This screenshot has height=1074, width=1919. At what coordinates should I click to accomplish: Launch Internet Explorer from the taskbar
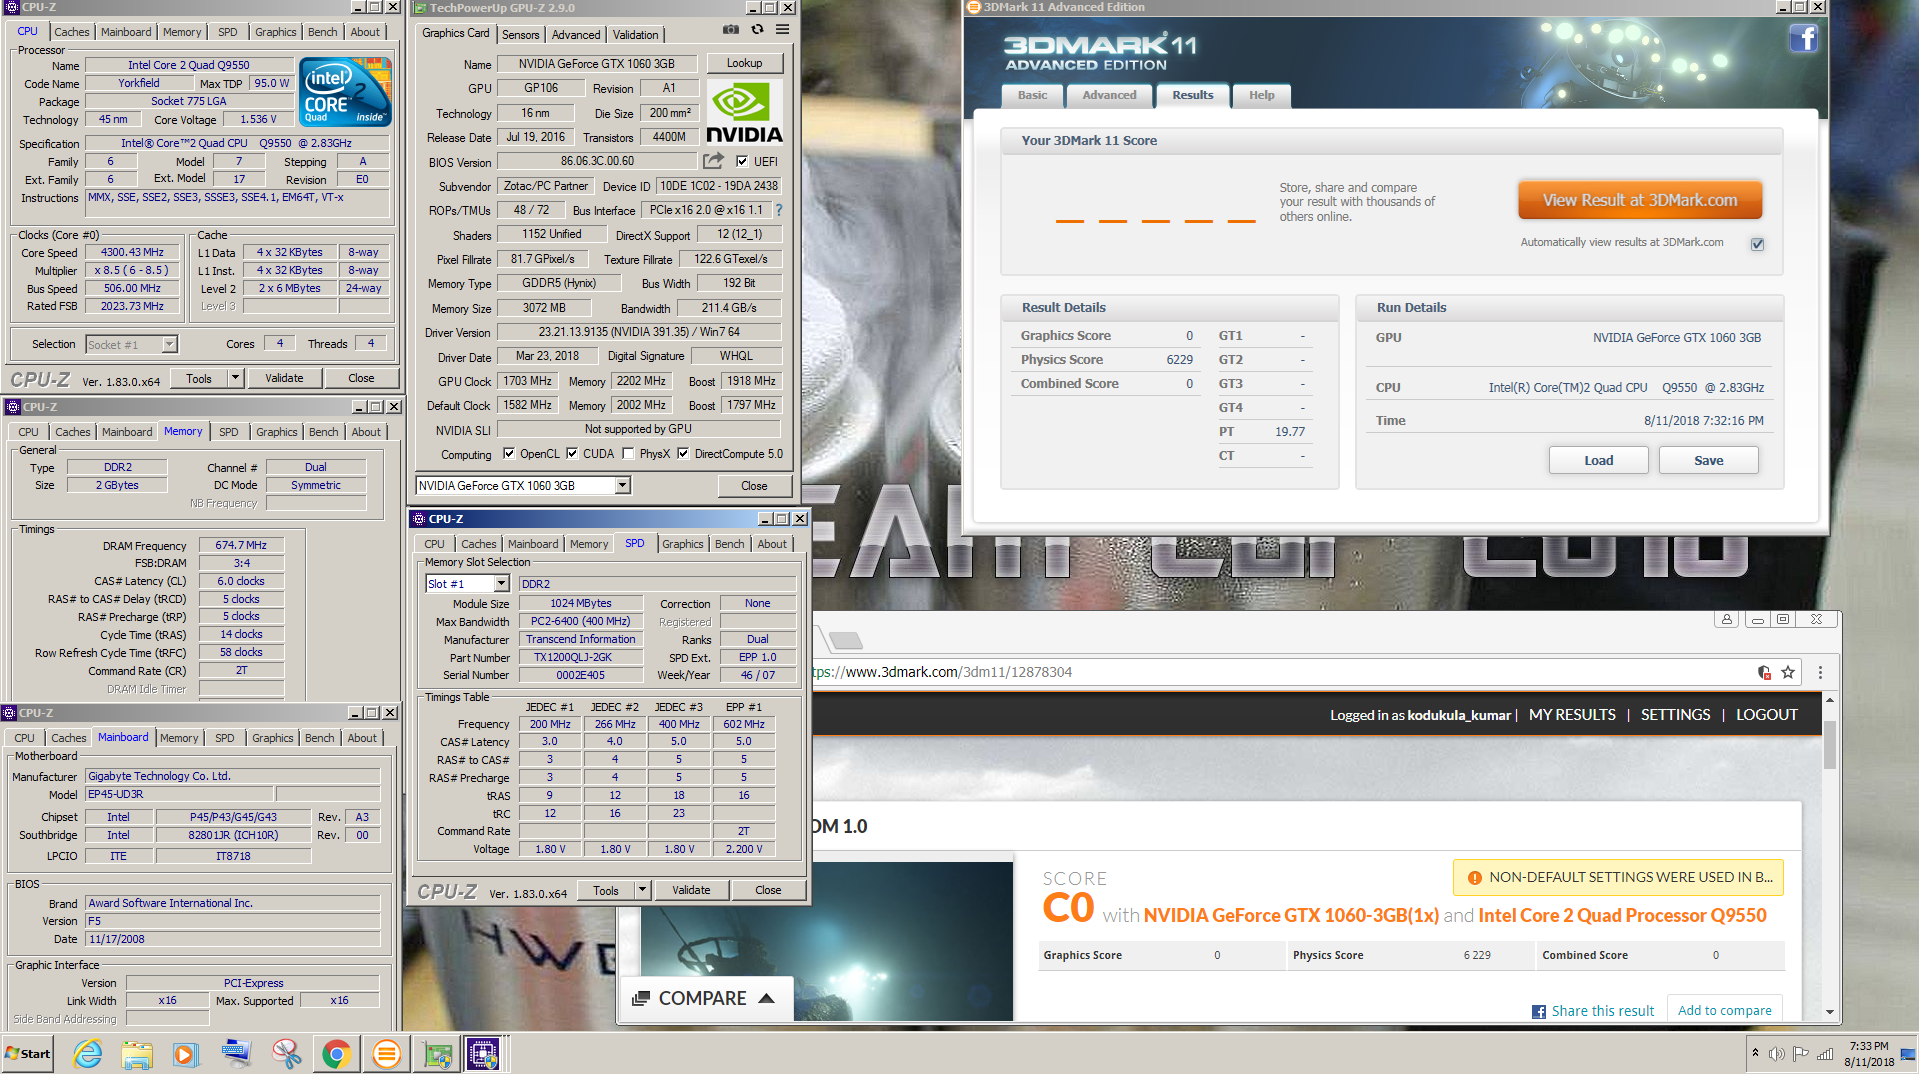tap(88, 1054)
